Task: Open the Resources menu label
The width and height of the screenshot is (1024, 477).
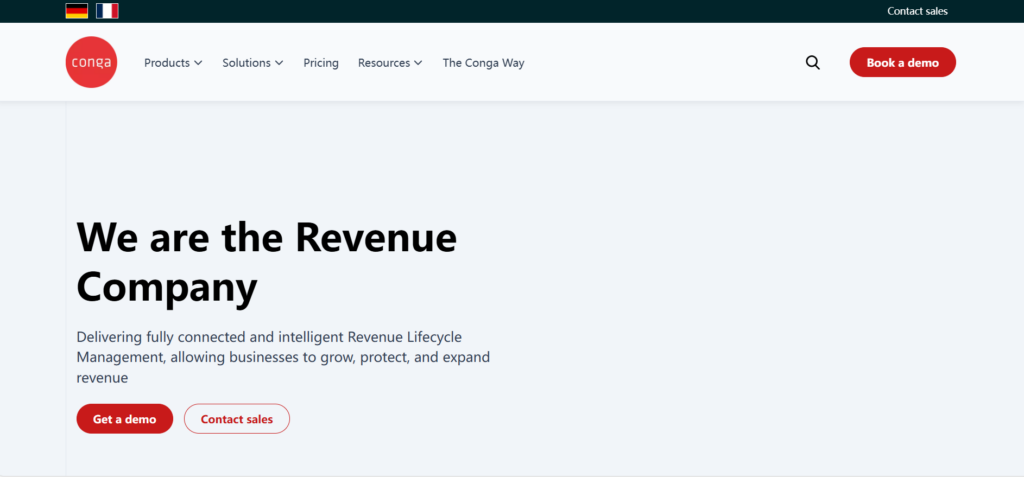Action: tap(384, 63)
